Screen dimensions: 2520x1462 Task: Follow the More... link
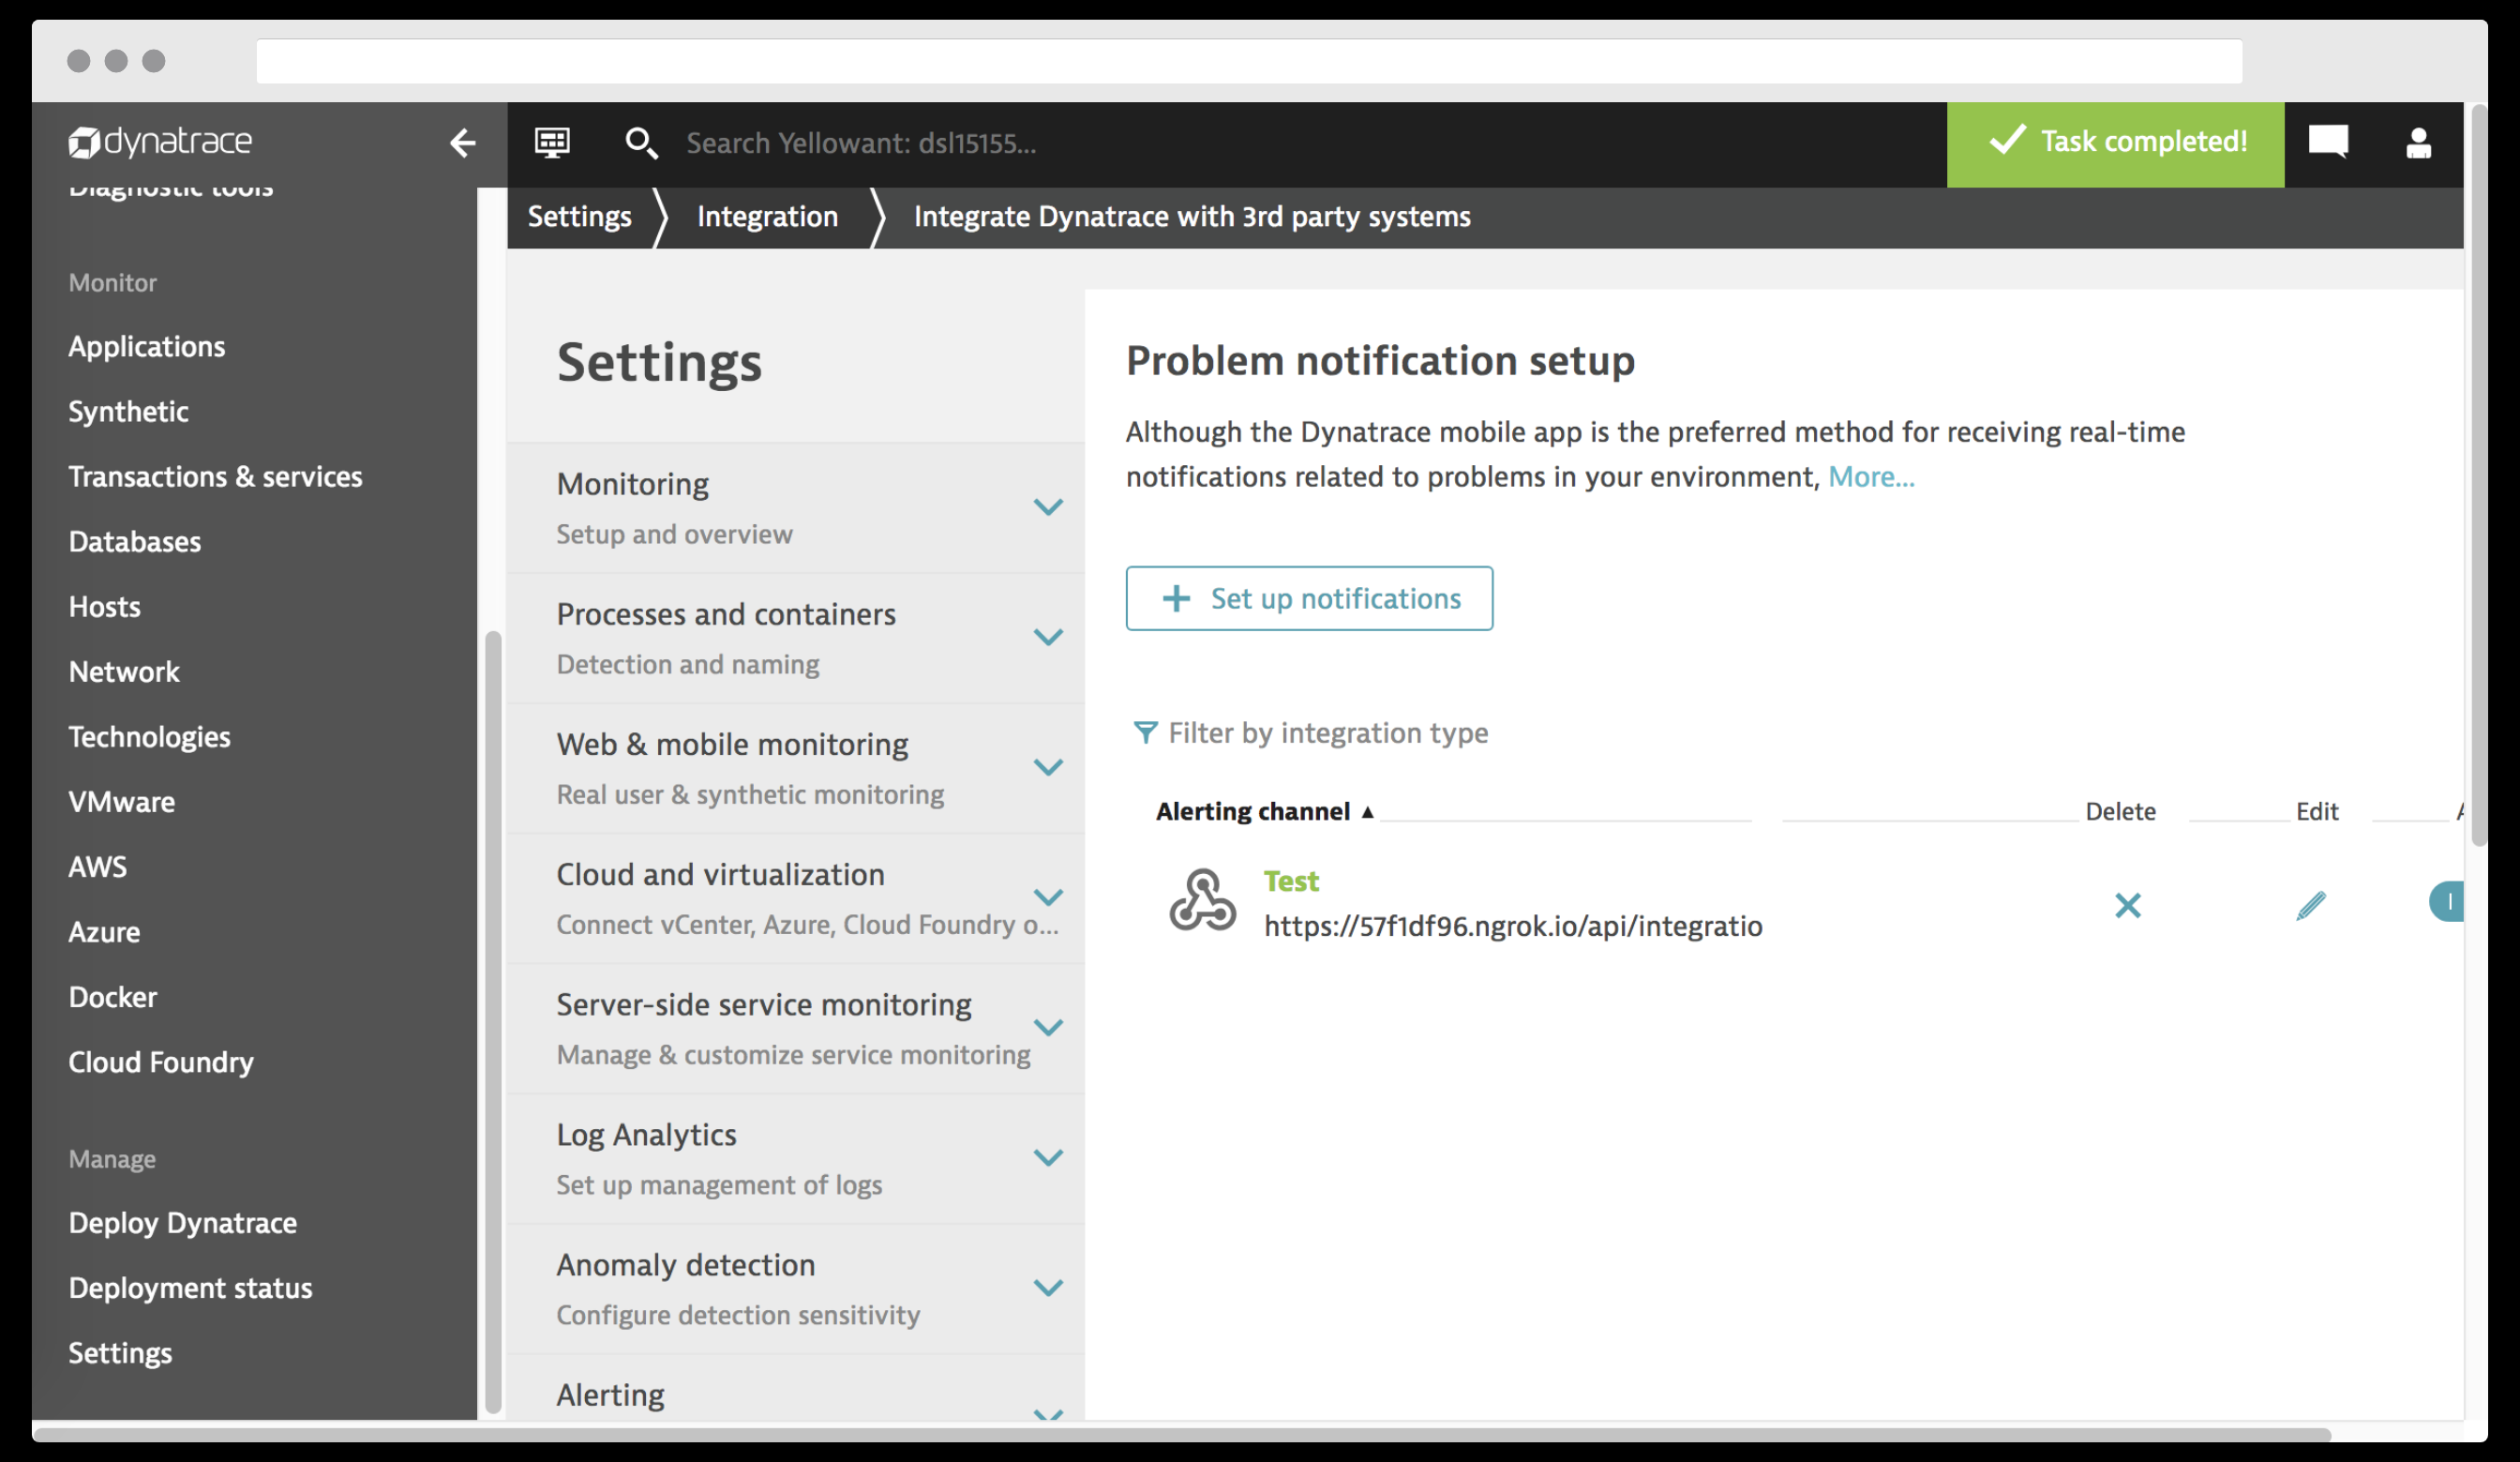pyautogui.click(x=1870, y=477)
